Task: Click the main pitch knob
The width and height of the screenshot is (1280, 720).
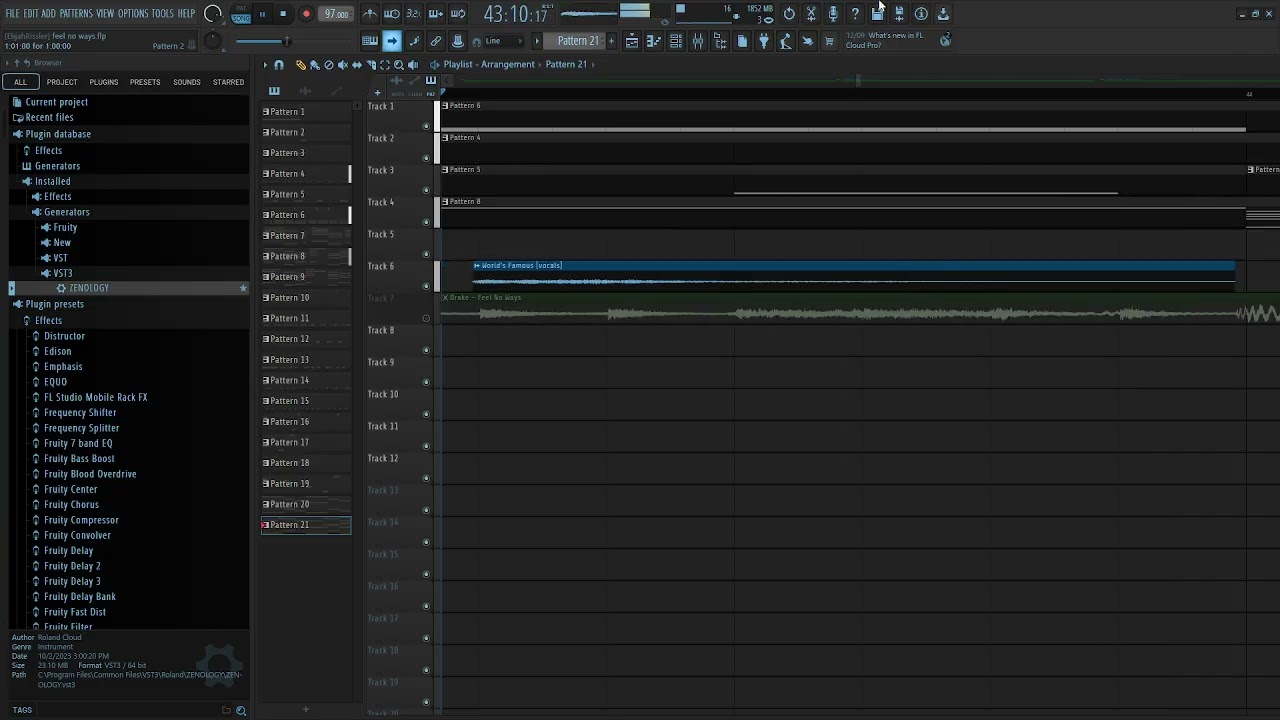Action: tap(213, 41)
